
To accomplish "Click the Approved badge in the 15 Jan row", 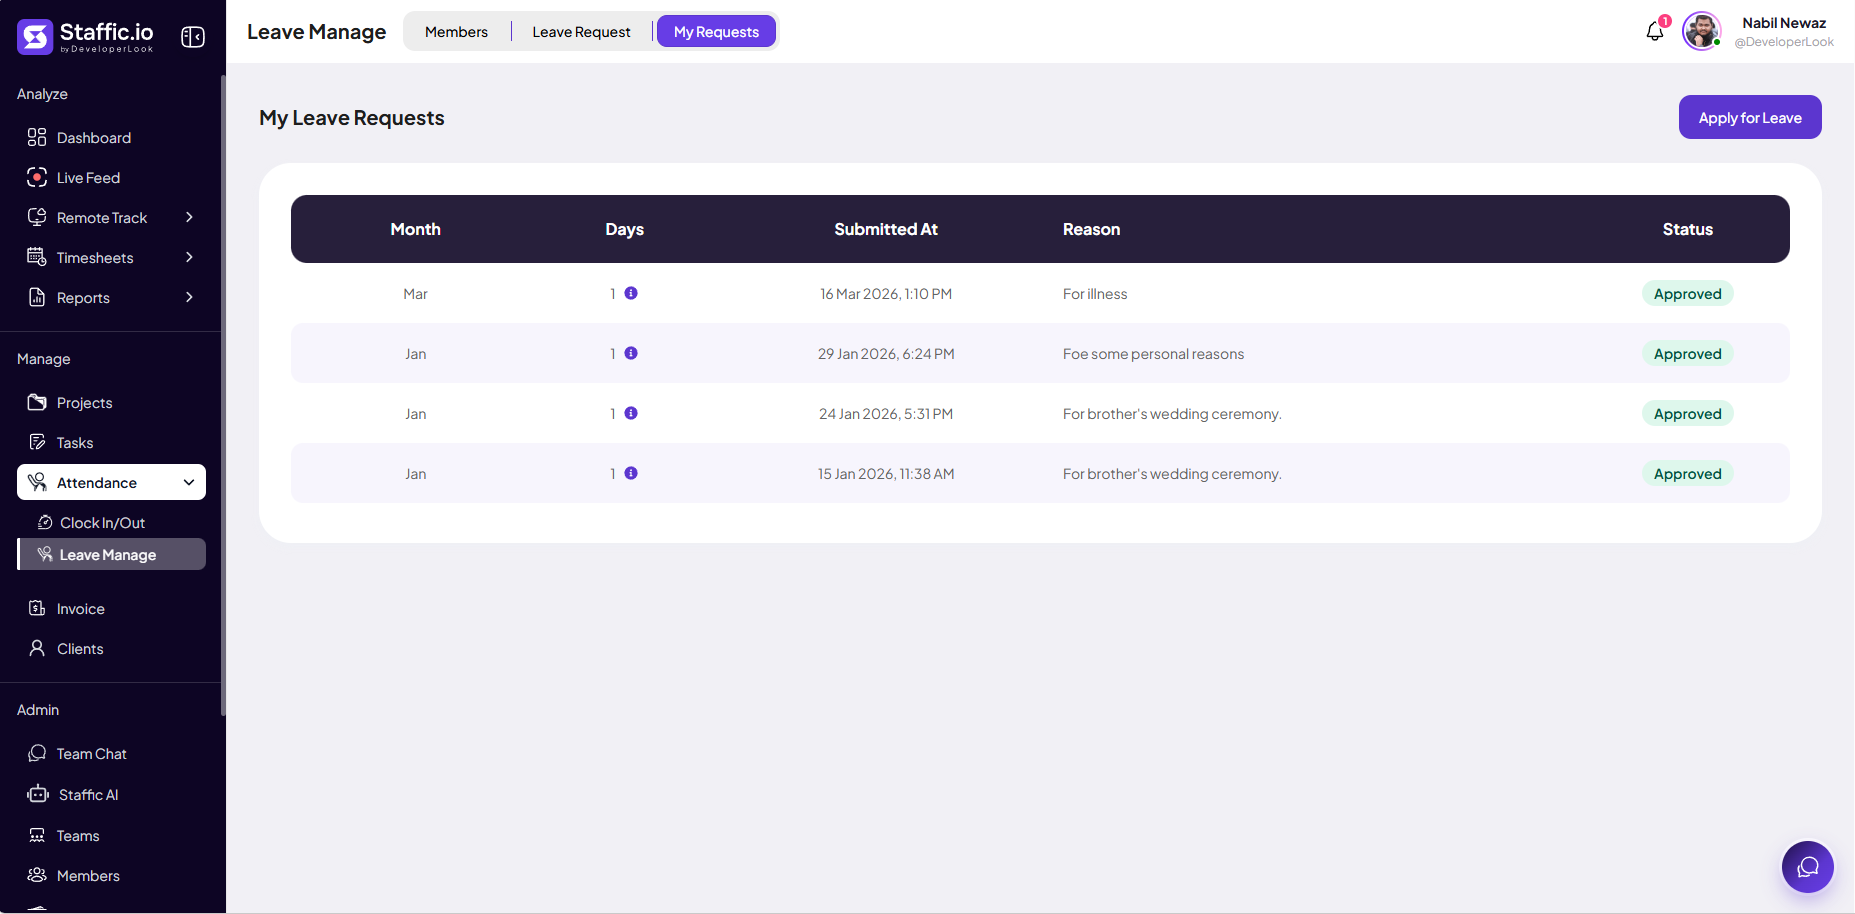I will tap(1687, 473).
